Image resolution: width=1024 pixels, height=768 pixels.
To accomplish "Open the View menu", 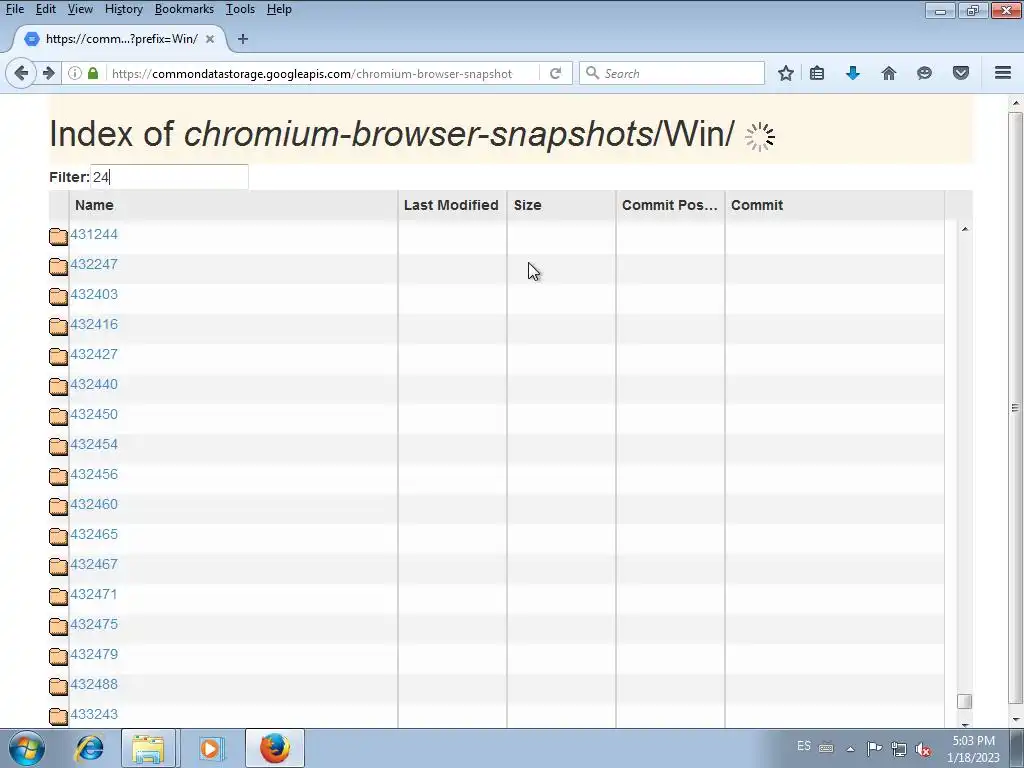I will click(80, 9).
